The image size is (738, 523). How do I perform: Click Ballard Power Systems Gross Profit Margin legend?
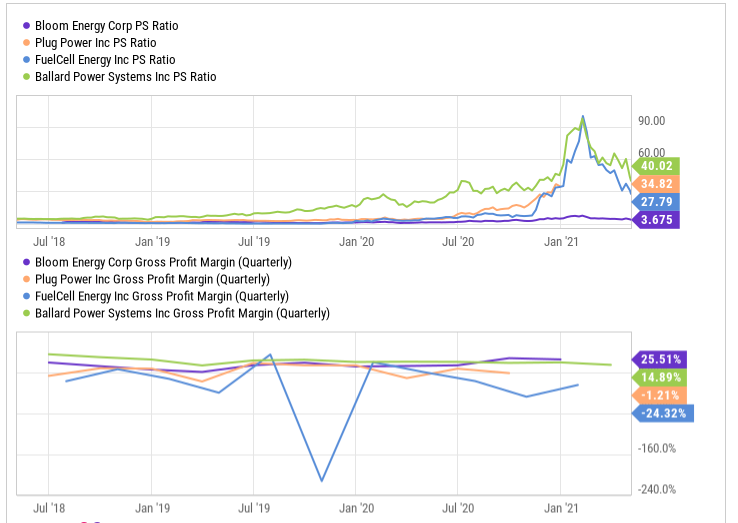click(182, 313)
